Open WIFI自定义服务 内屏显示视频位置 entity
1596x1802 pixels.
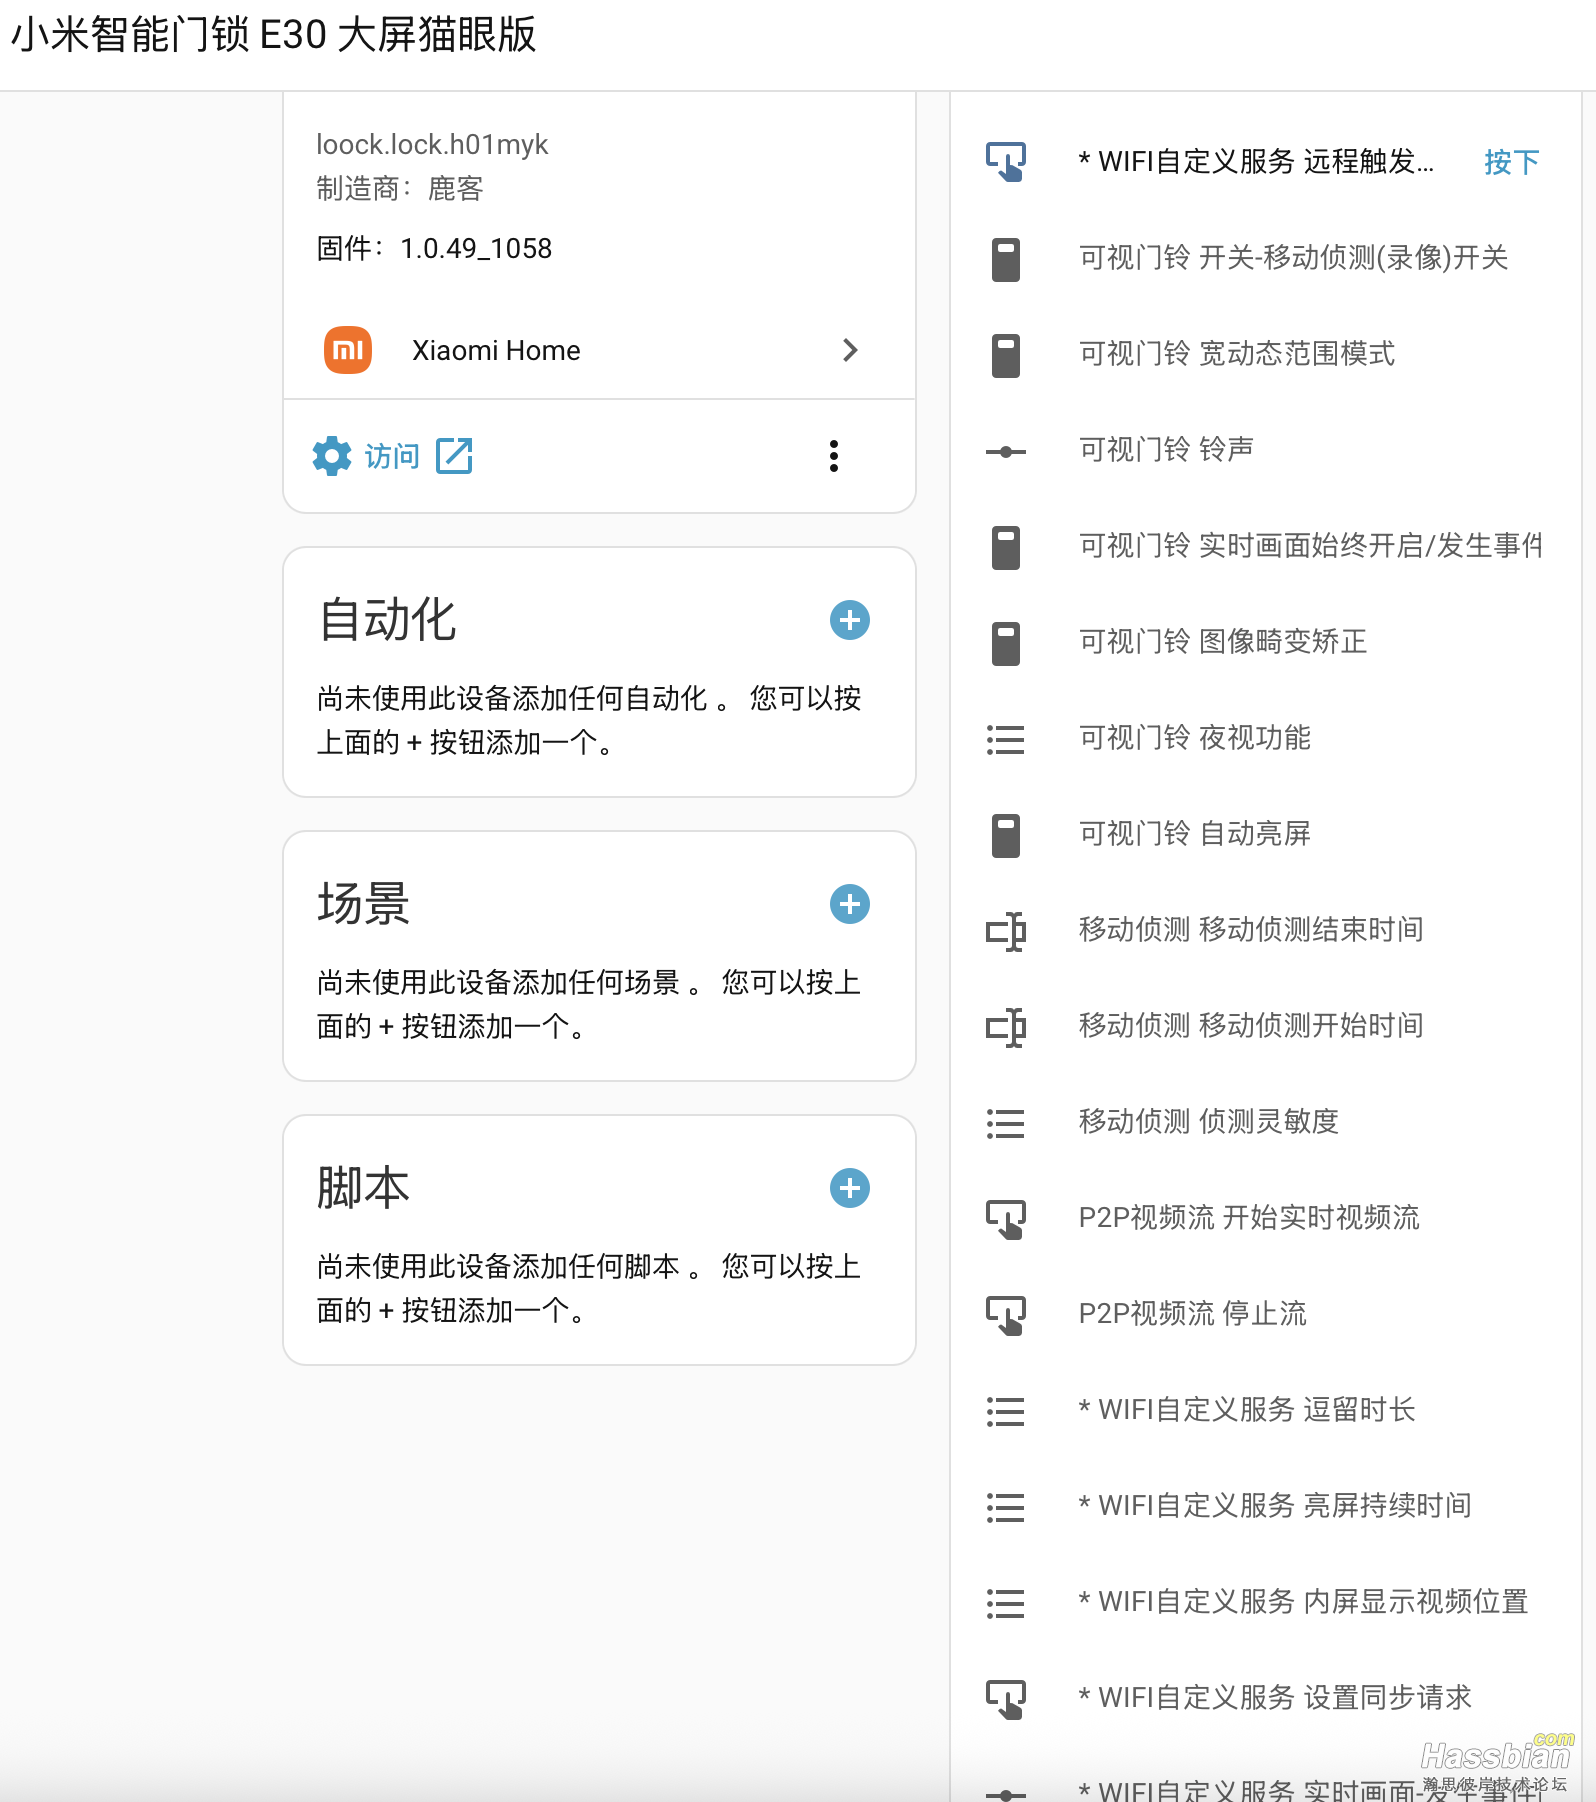(x=1303, y=1602)
